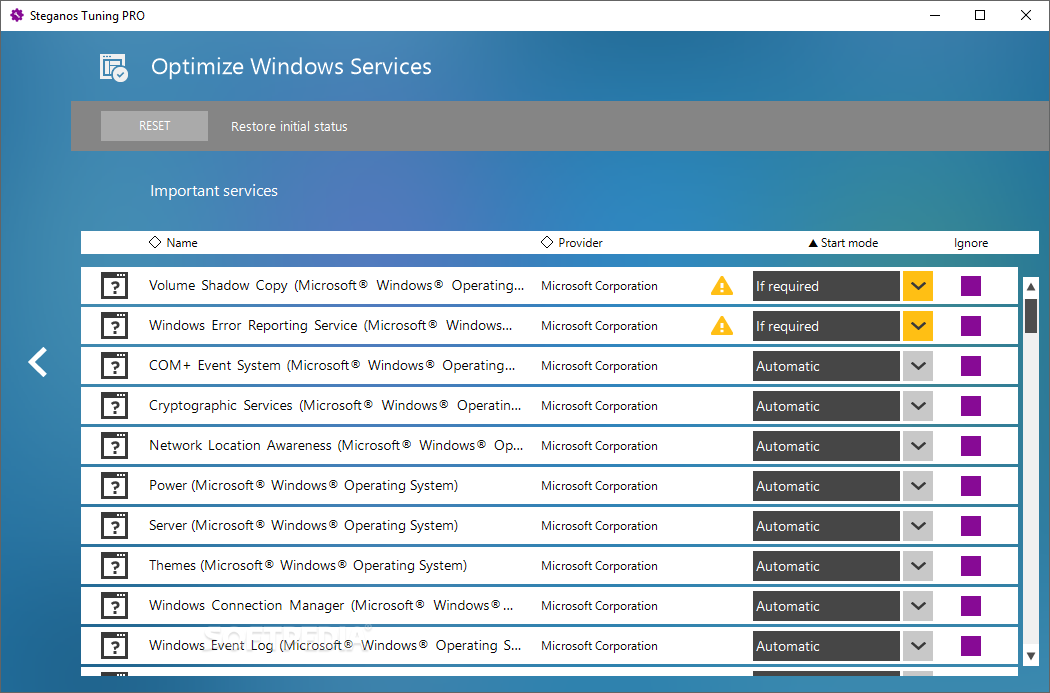This screenshot has height=693, width=1050.
Task: Toggle Ignore for Volume Shadow Copy
Action: pyautogui.click(x=971, y=286)
